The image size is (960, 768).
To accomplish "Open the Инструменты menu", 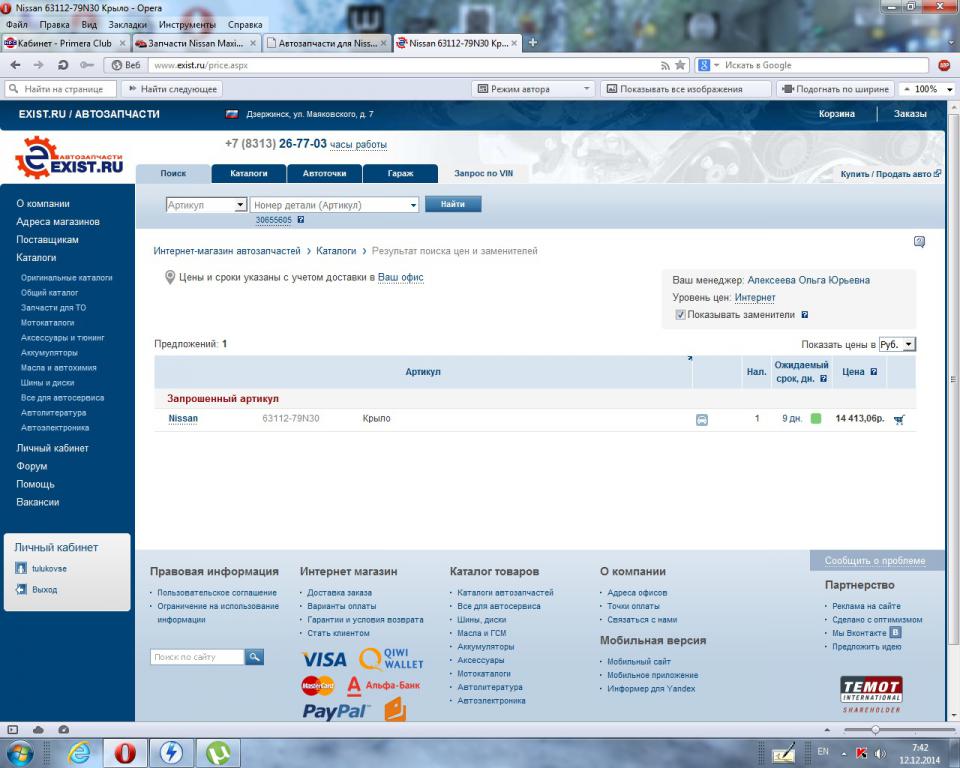I will 187,24.
